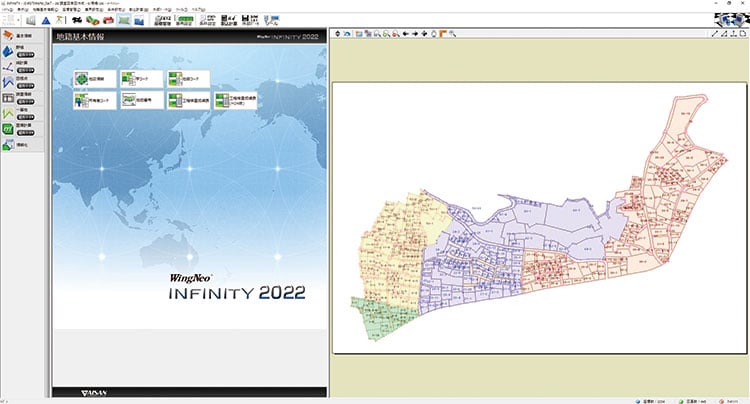Select the orange book icon in left sidebar
The image size is (750, 404).
click(x=8, y=36)
